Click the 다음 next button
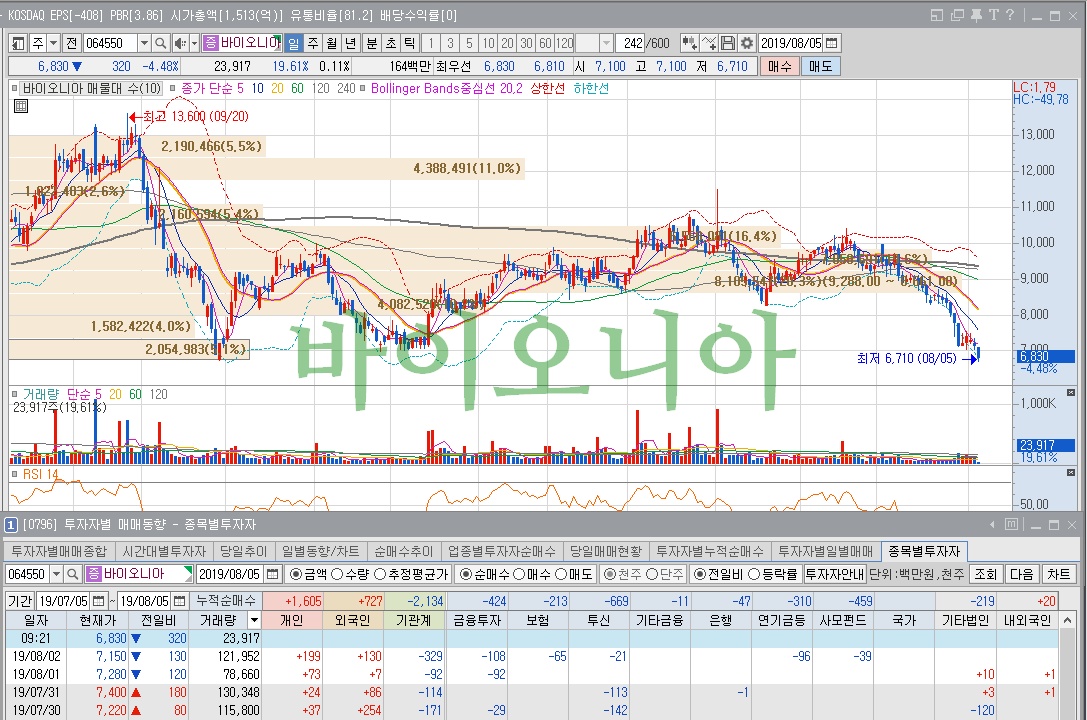 [1021, 574]
